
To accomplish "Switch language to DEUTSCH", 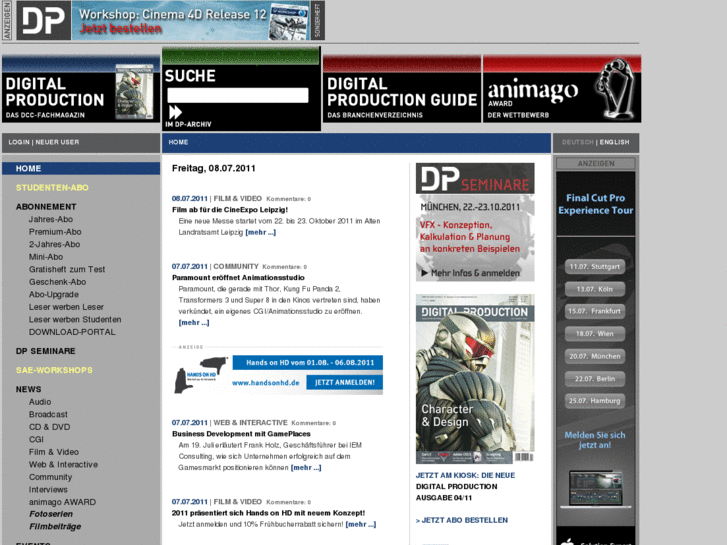I will 578,142.
